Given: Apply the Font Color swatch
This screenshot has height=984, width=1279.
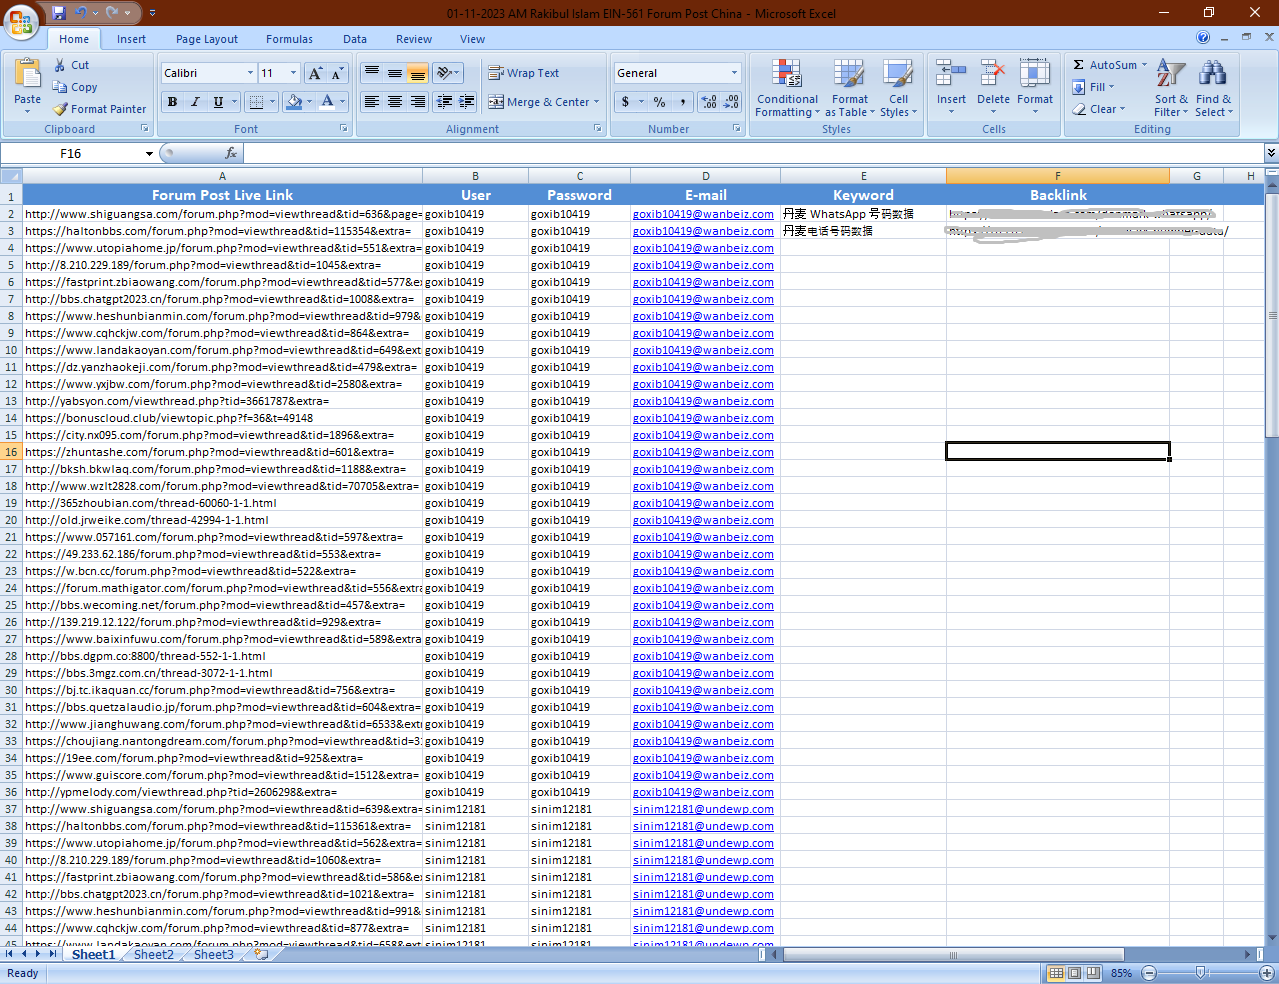Looking at the screenshot, I should (x=327, y=102).
